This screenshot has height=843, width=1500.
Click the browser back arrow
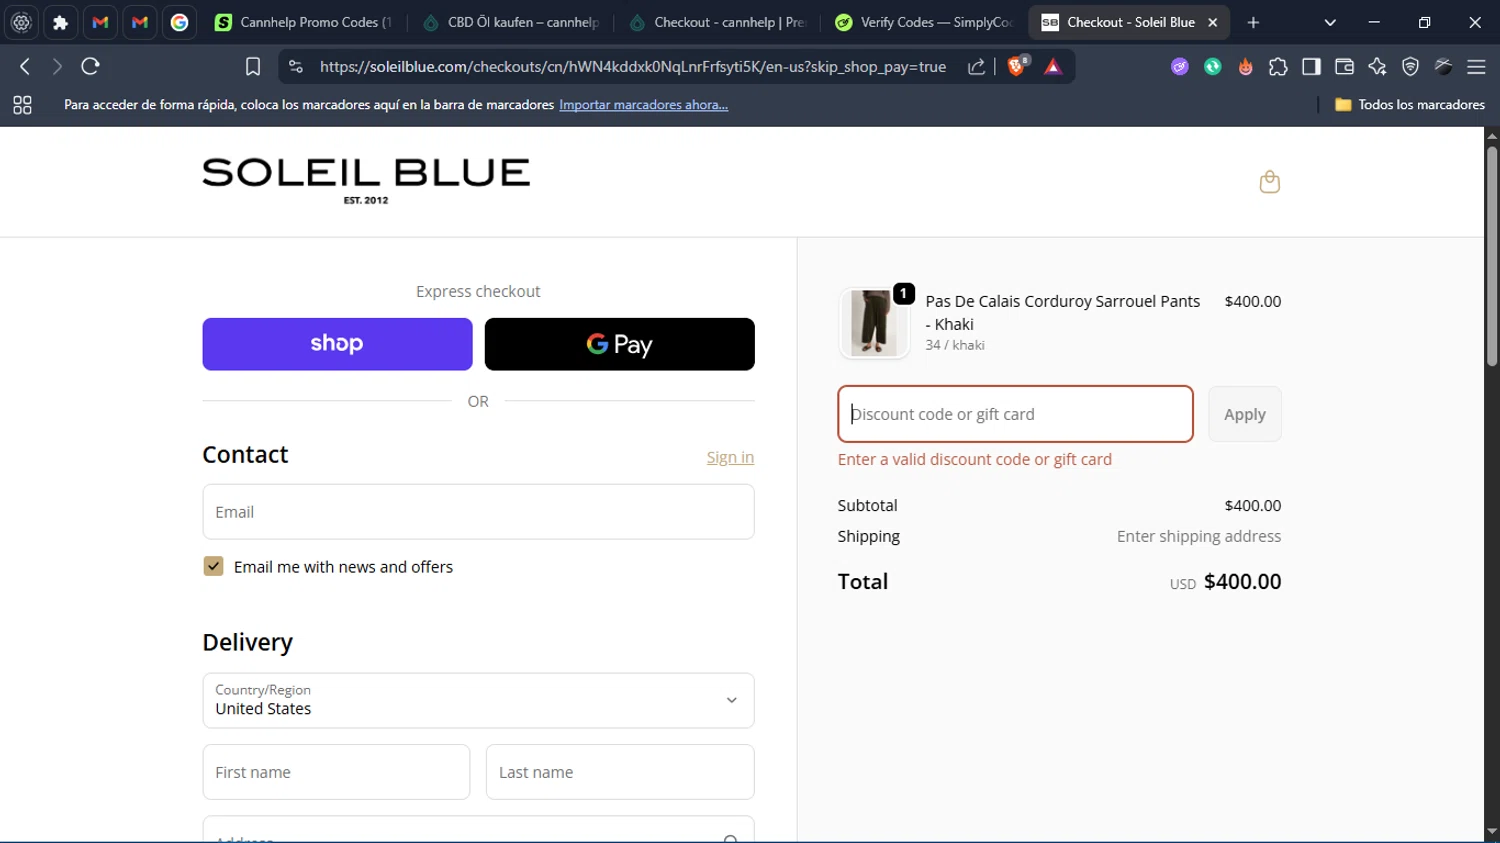coord(25,67)
